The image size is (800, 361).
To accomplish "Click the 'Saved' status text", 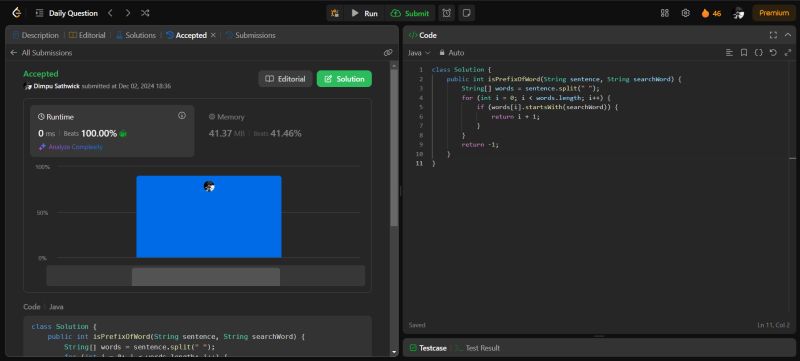I will tap(417, 325).
